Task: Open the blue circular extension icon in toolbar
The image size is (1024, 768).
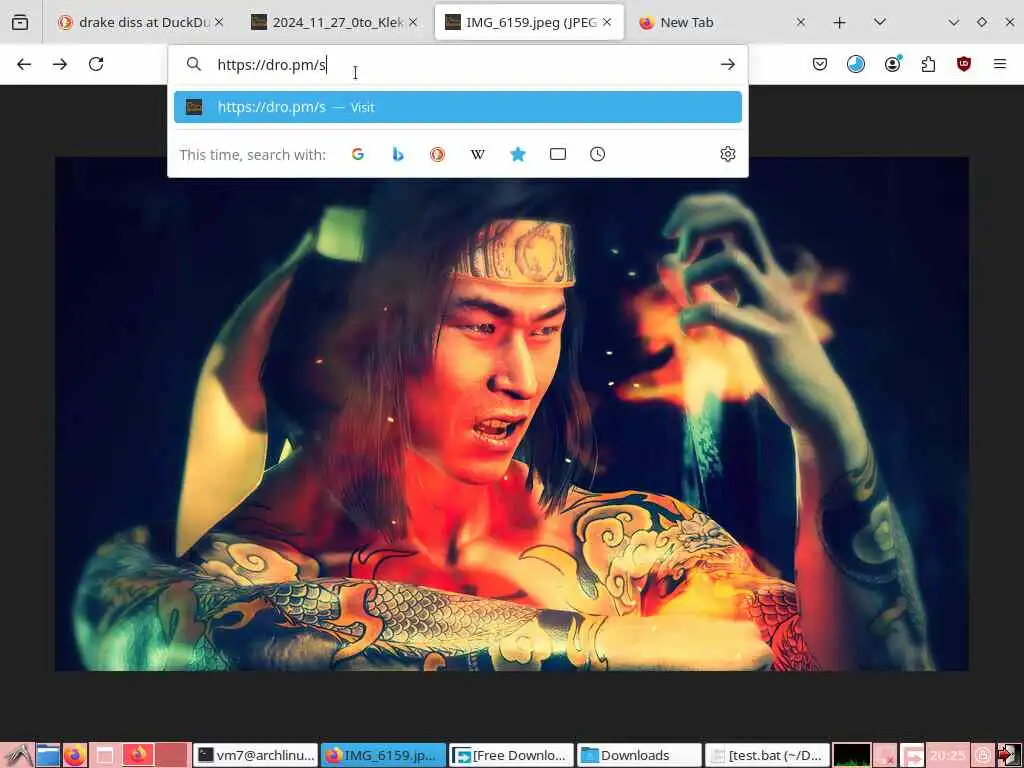Action: pos(856,64)
